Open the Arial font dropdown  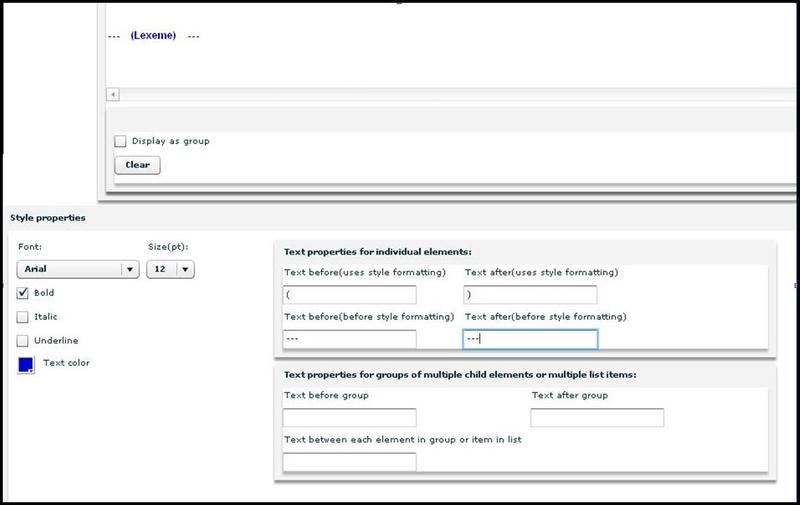(78, 269)
